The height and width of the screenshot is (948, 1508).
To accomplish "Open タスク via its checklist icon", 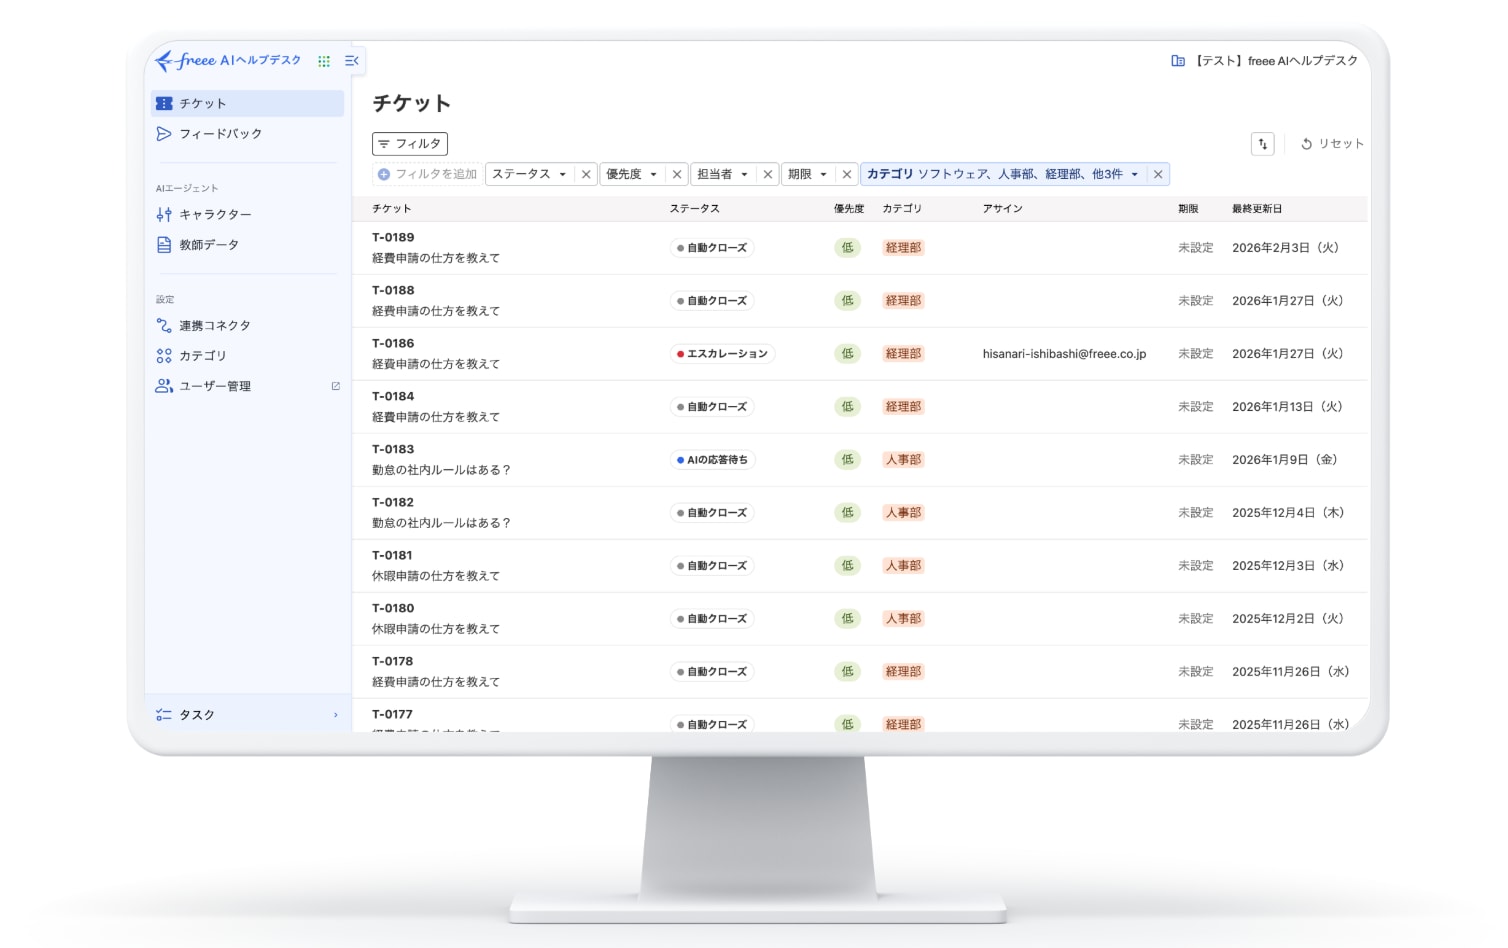I will [163, 714].
